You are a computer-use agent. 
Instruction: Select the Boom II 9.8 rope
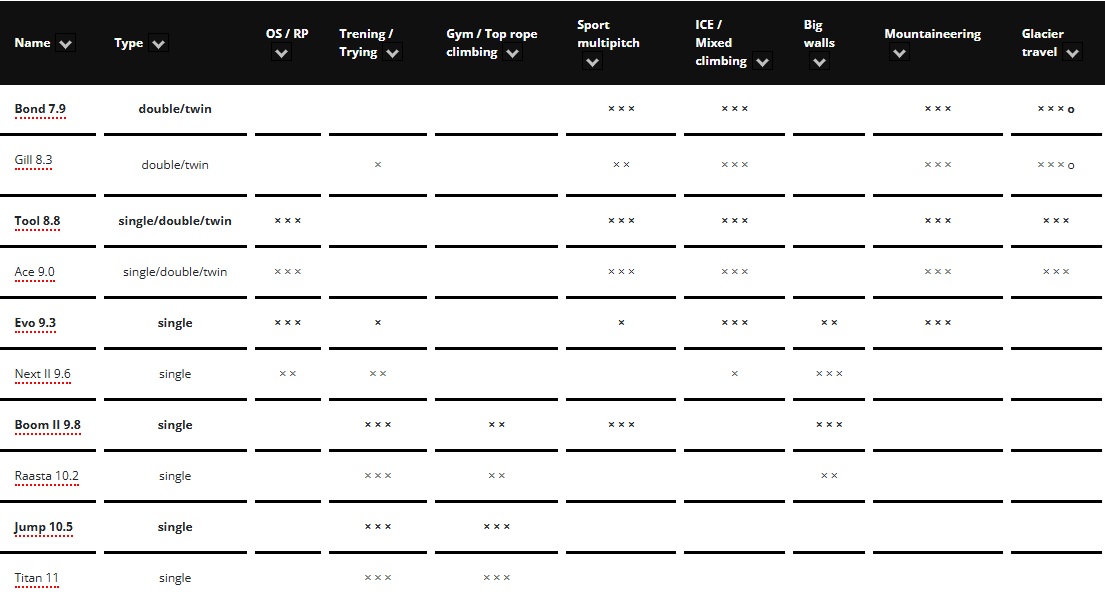[x=48, y=425]
